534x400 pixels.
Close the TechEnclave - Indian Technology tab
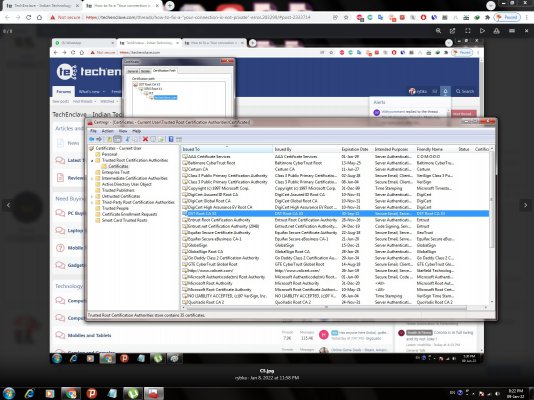[77, 6]
